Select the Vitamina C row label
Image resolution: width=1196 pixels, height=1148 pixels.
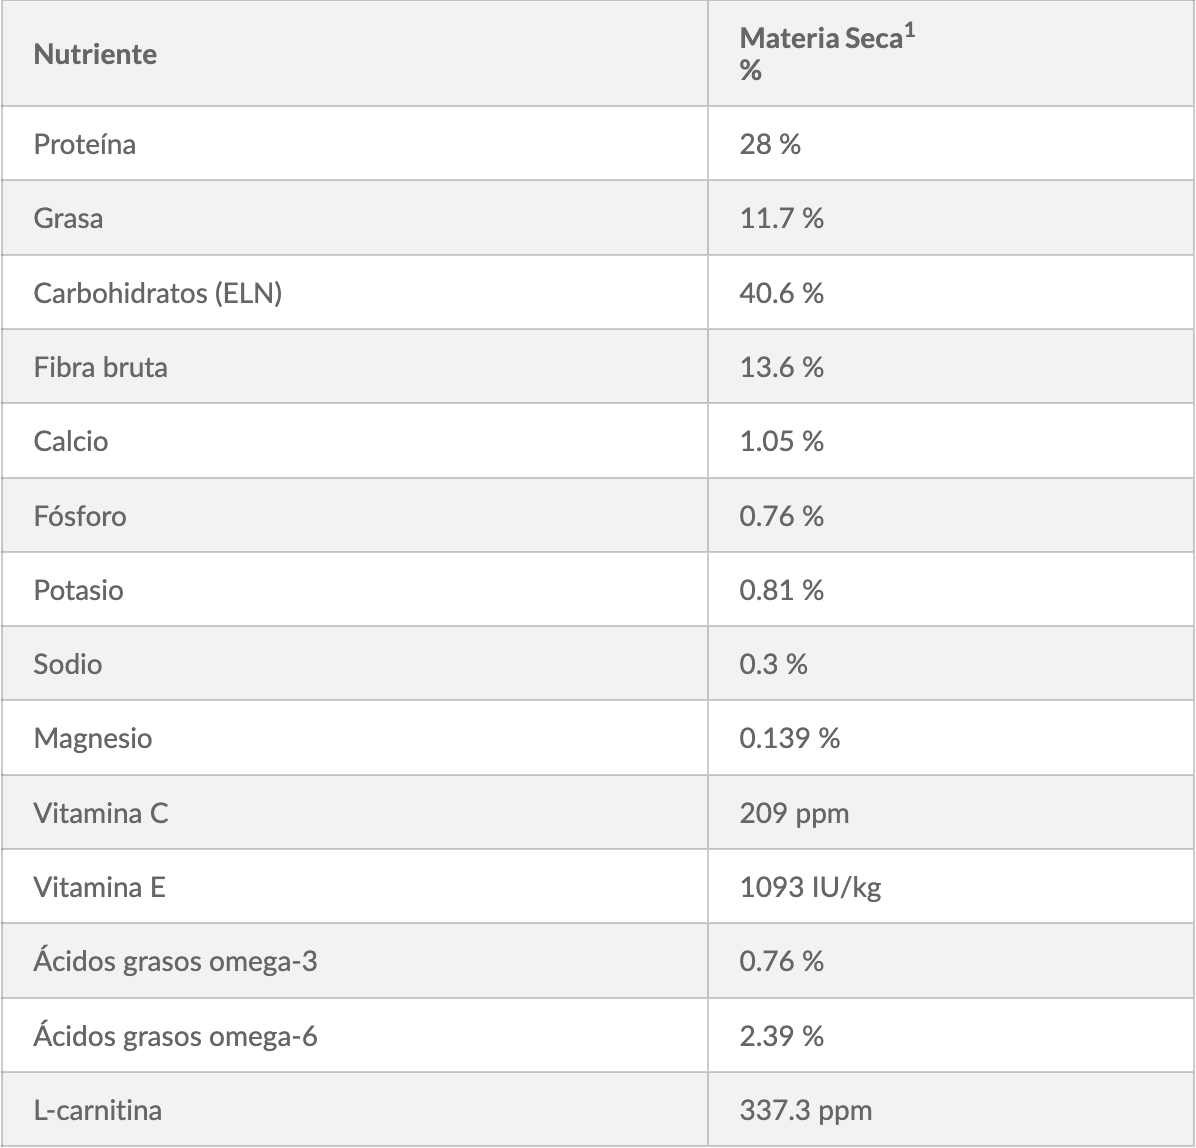[x=101, y=813]
